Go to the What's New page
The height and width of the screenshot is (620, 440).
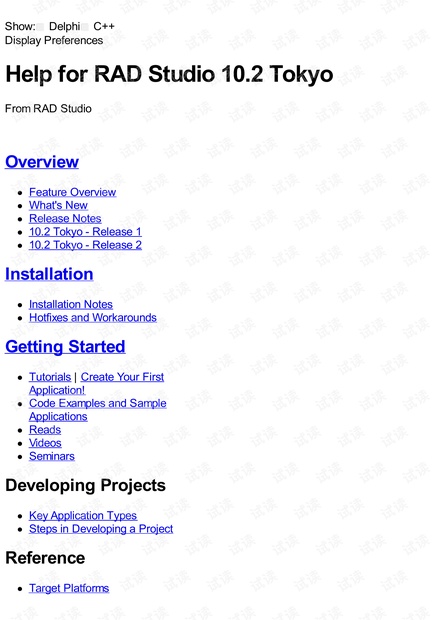point(58,205)
